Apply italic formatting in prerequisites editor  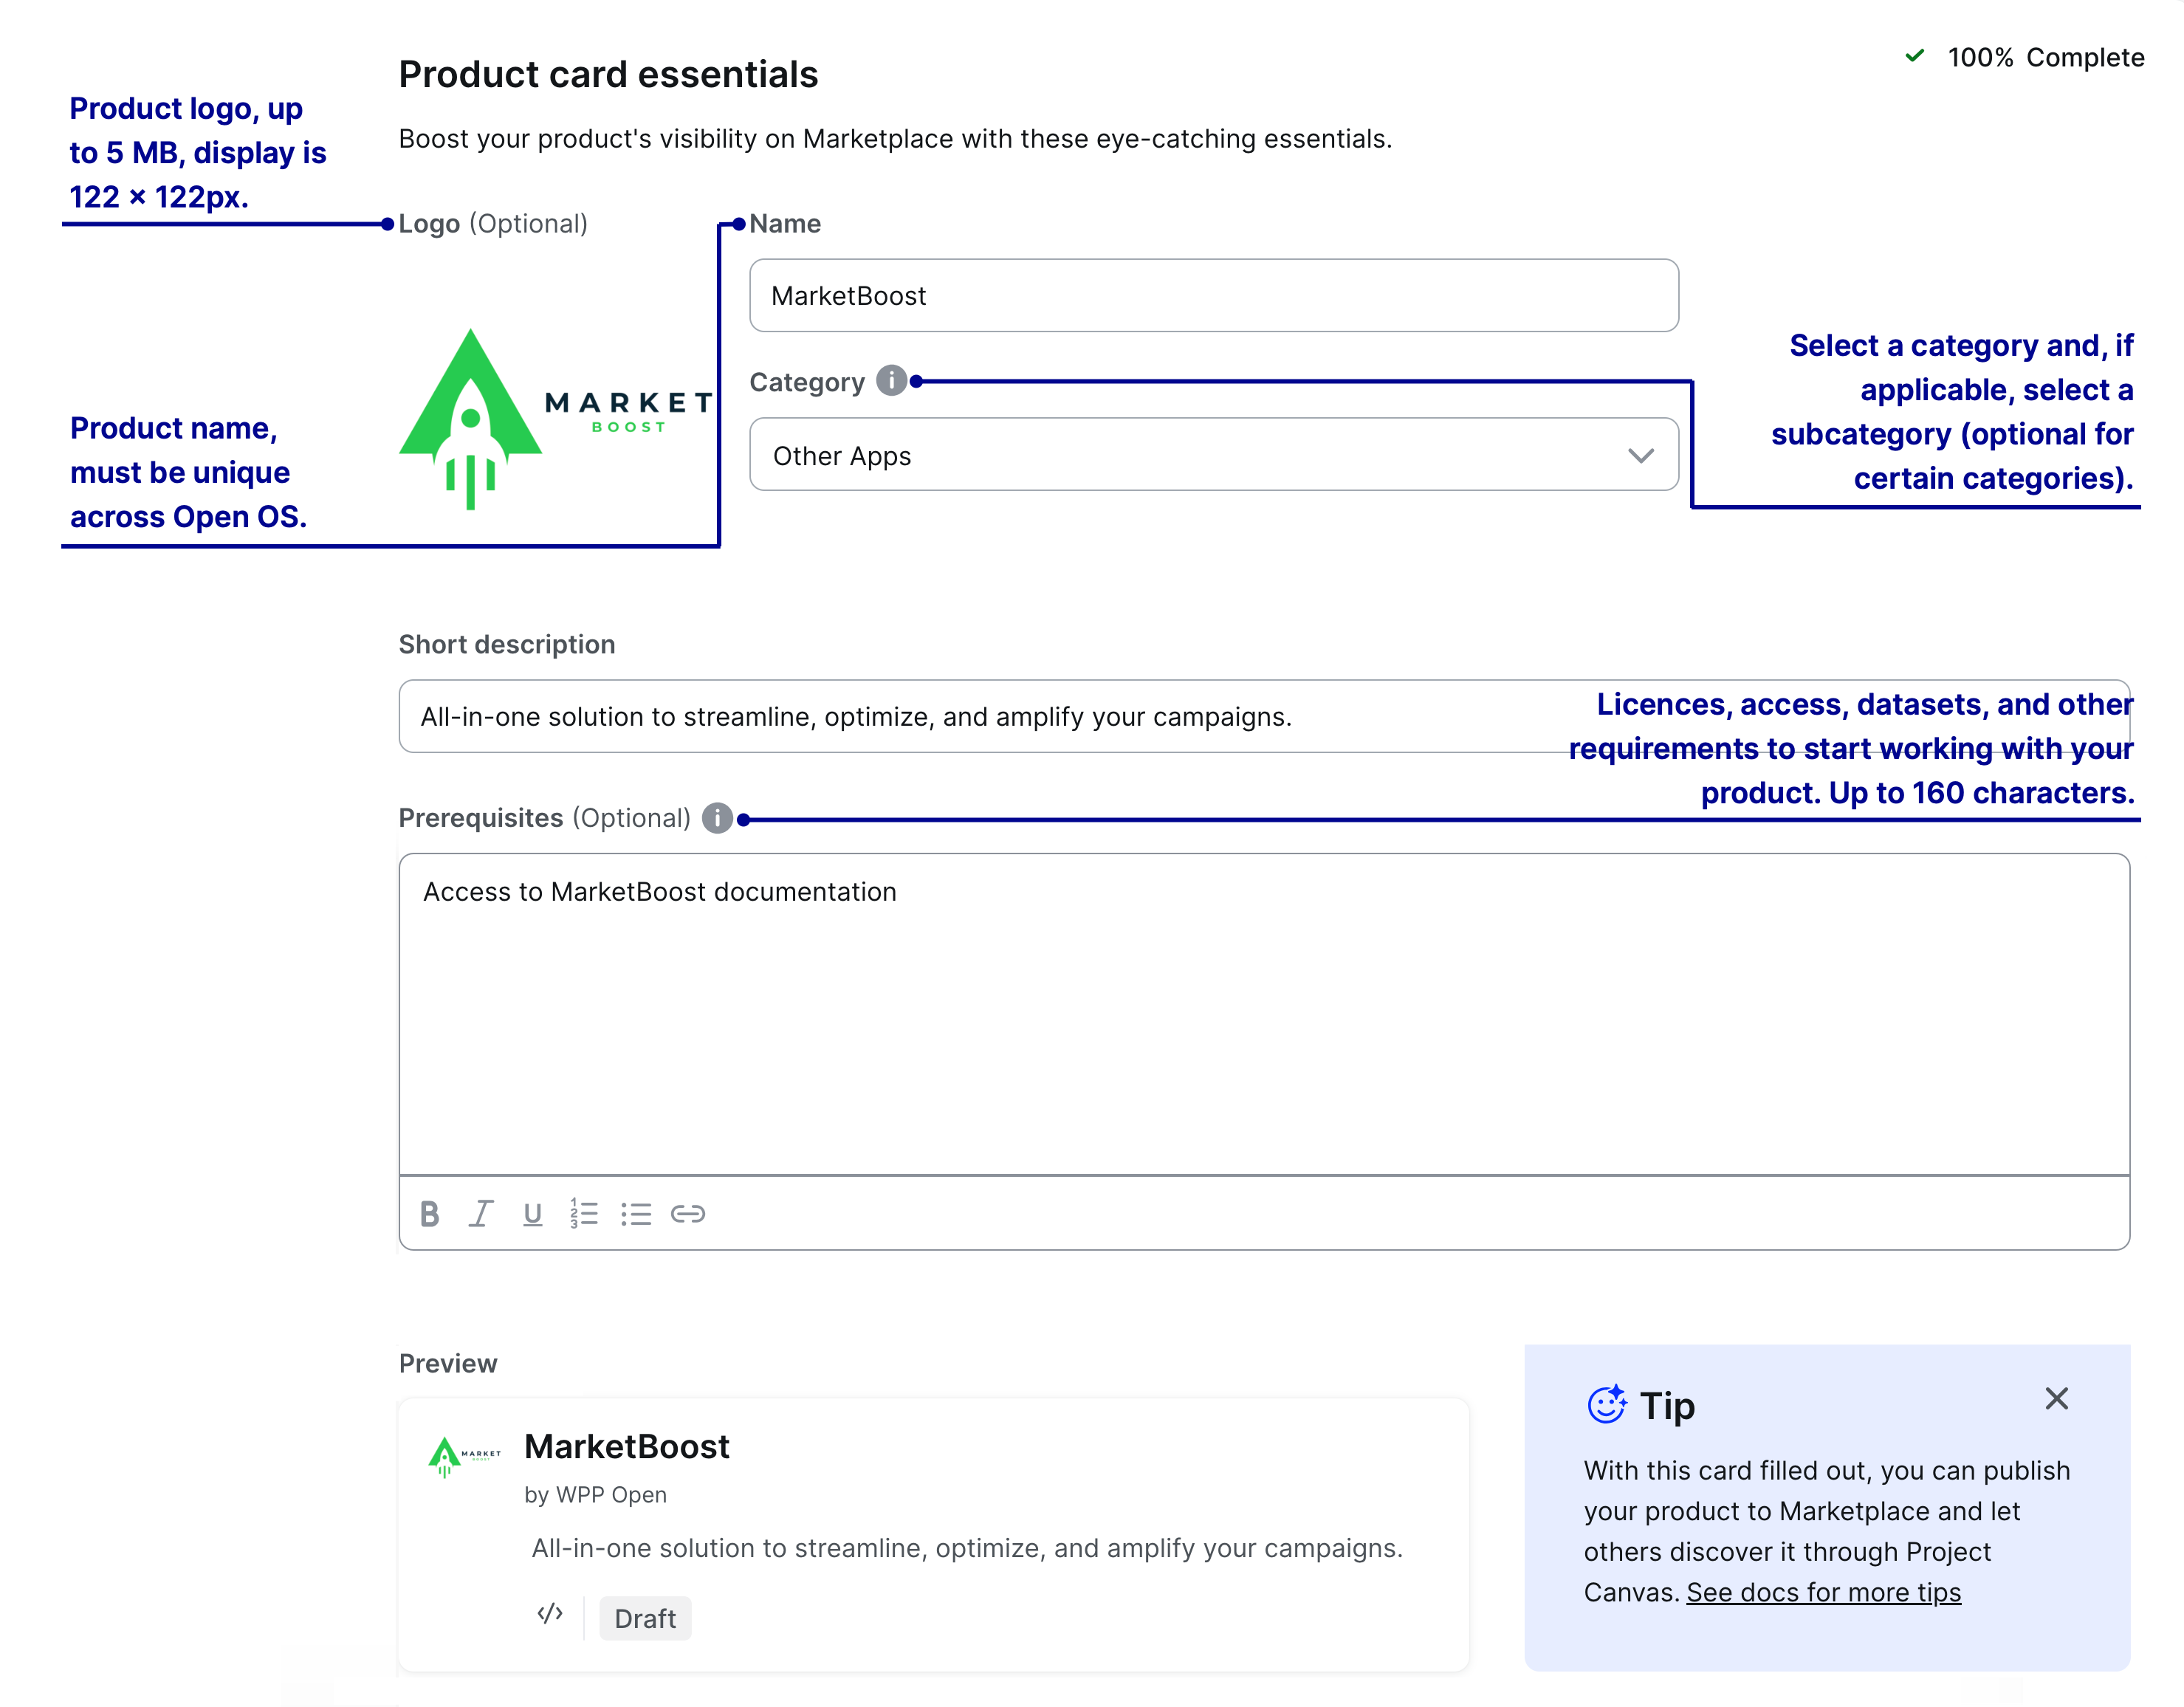point(481,1213)
